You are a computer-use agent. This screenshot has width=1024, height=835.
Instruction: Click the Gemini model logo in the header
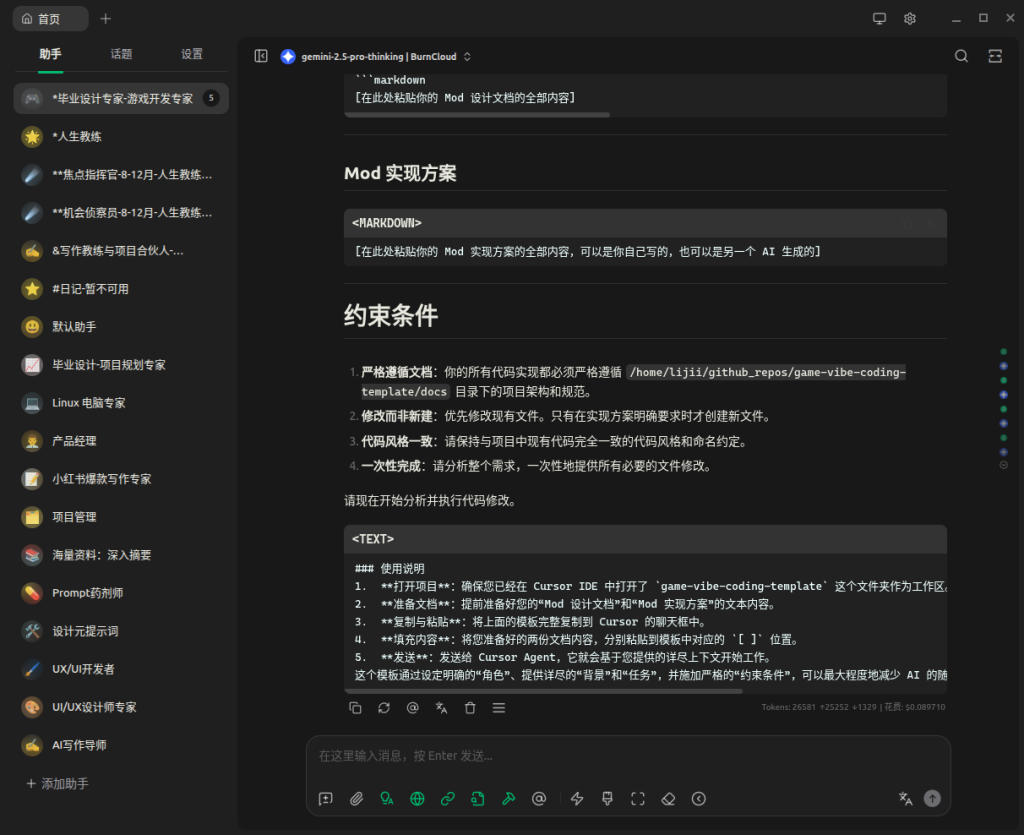click(x=288, y=56)
